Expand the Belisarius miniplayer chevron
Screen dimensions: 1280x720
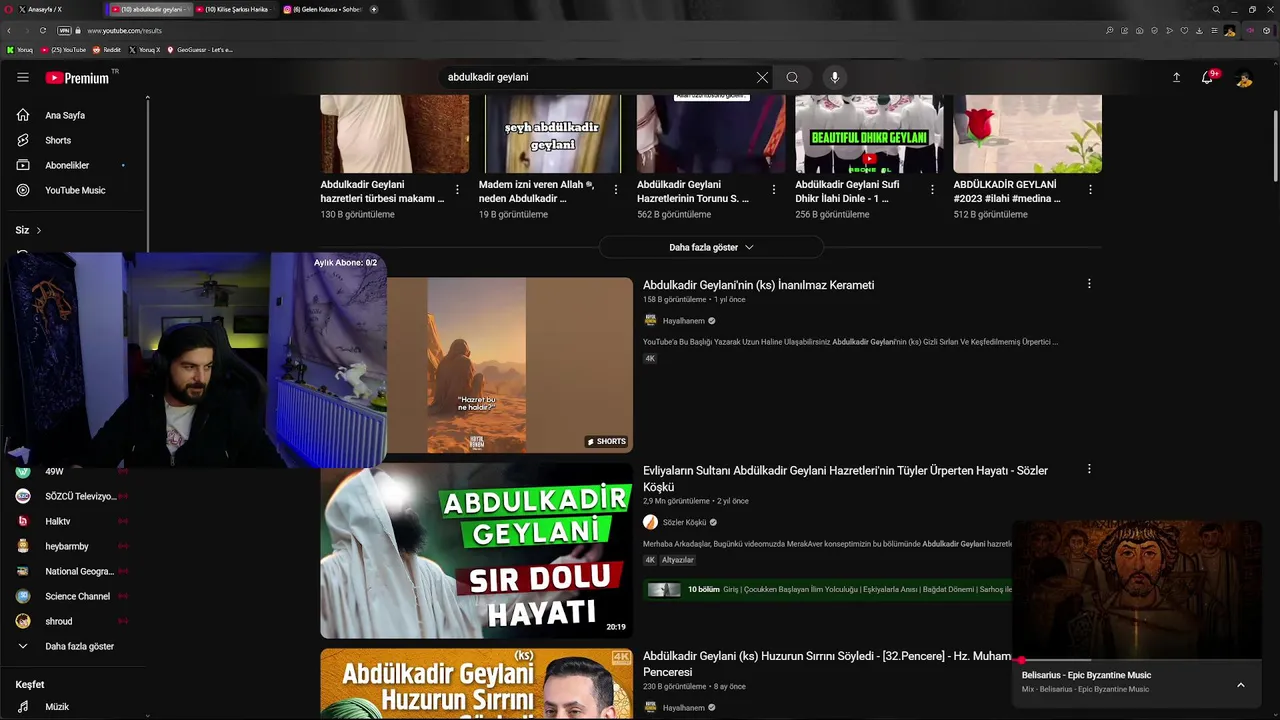(1241, 685)
